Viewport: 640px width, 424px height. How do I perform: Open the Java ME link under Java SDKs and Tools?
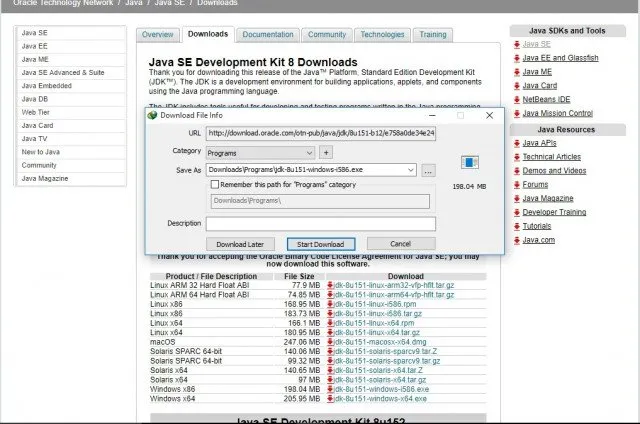[x=537, y=72]
